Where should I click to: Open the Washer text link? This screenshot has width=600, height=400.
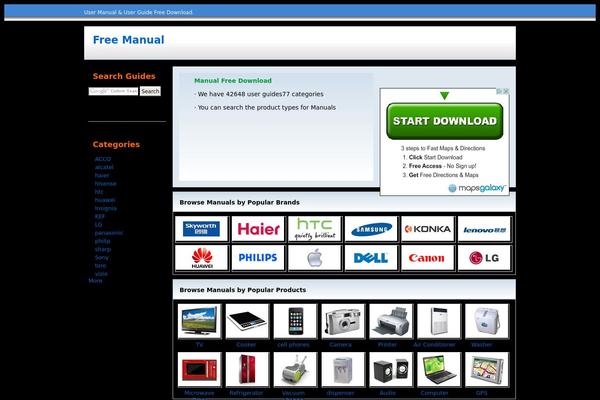(x=481, y=344)
